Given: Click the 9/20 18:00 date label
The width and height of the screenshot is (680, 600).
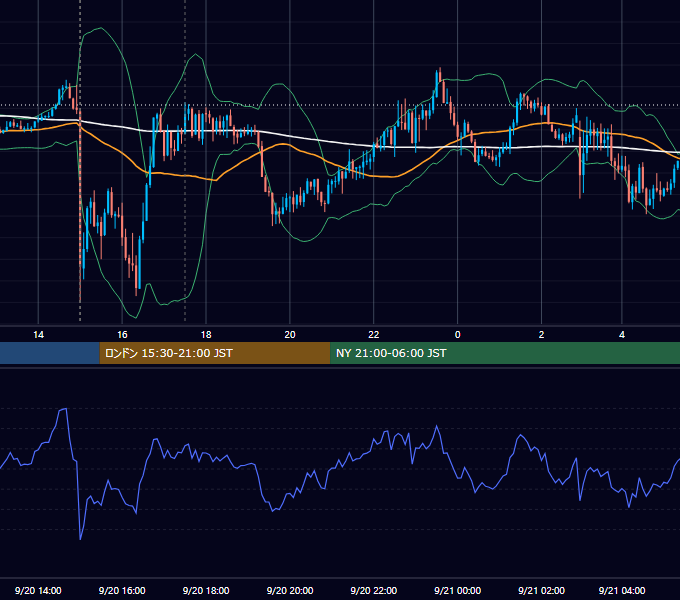Looking at the screenshot, I should [206, 590].
